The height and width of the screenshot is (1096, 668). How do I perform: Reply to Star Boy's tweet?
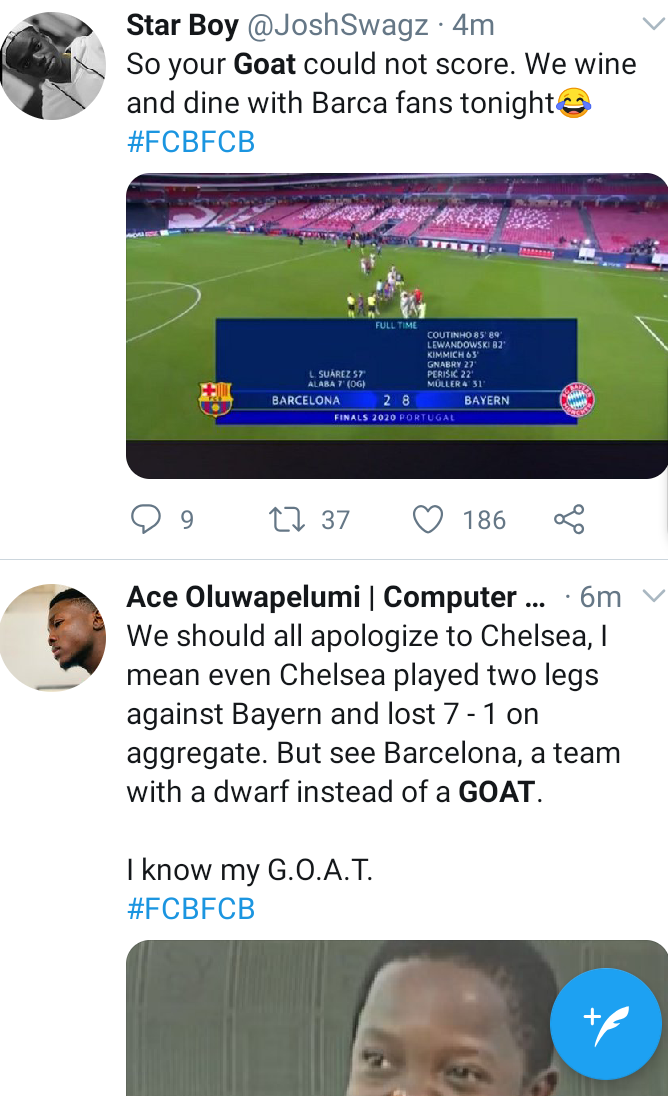tap(147, 519)
